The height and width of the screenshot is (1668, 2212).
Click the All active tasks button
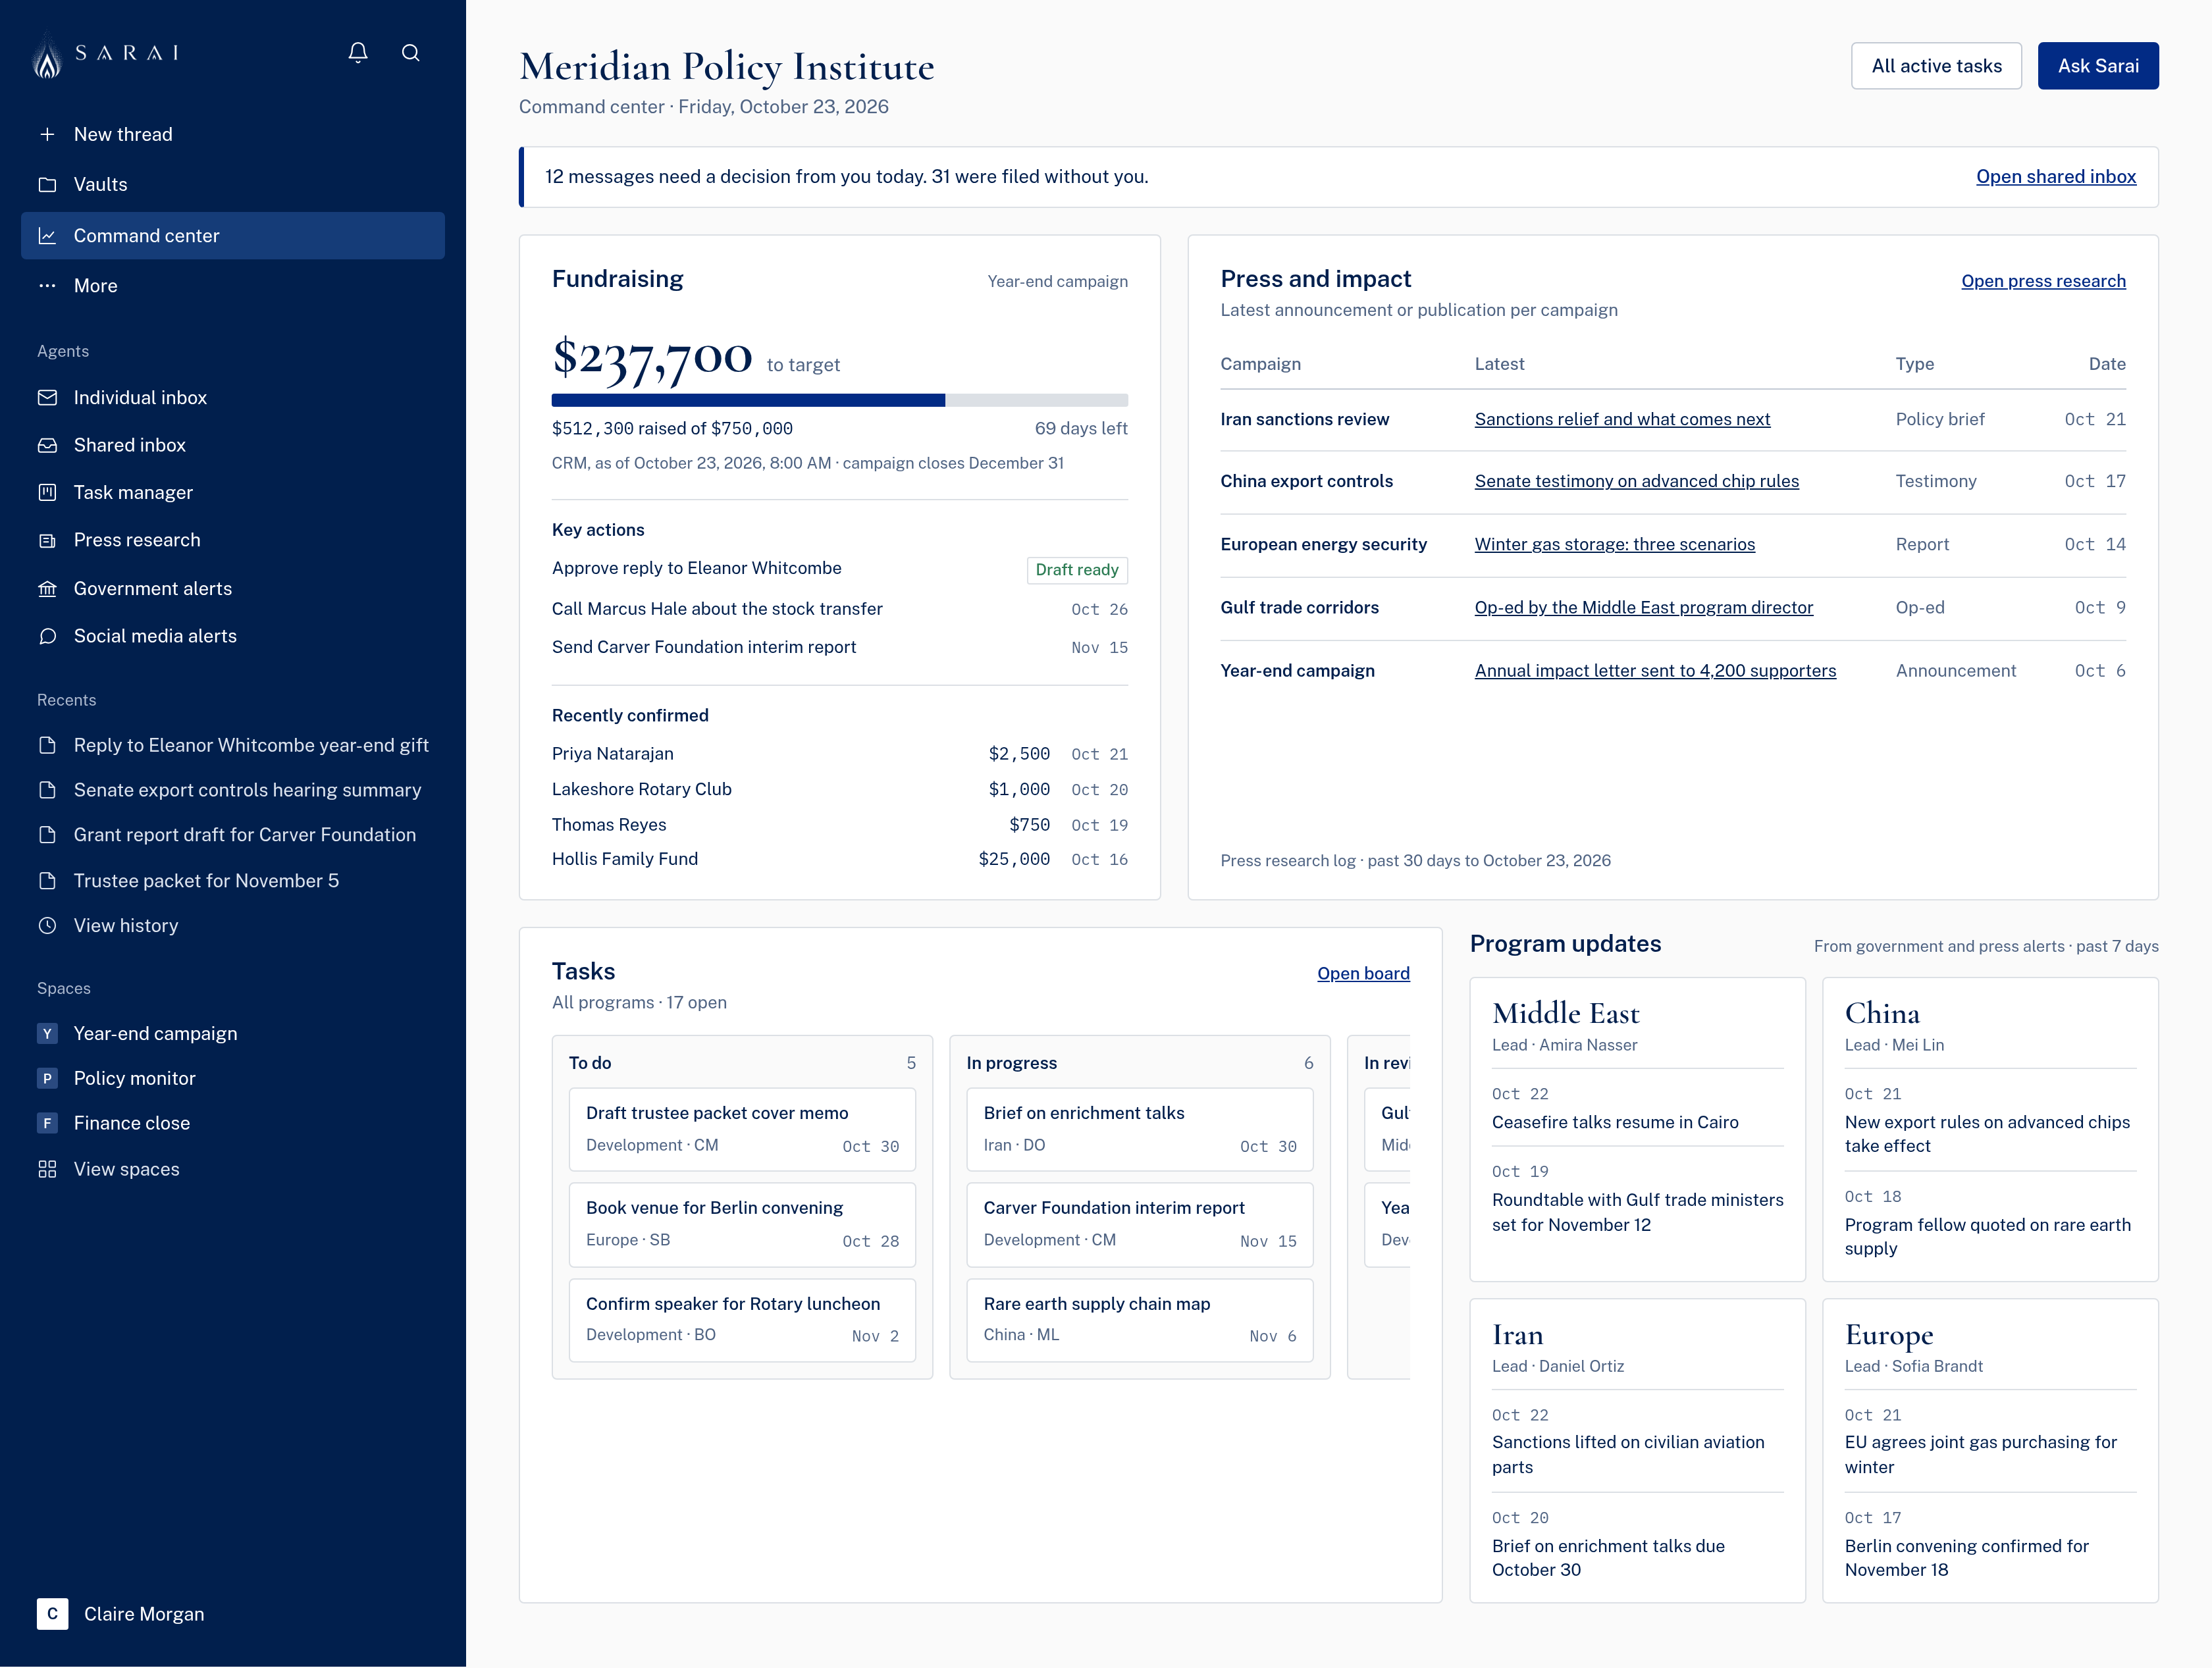click(x=1935, y=66)
